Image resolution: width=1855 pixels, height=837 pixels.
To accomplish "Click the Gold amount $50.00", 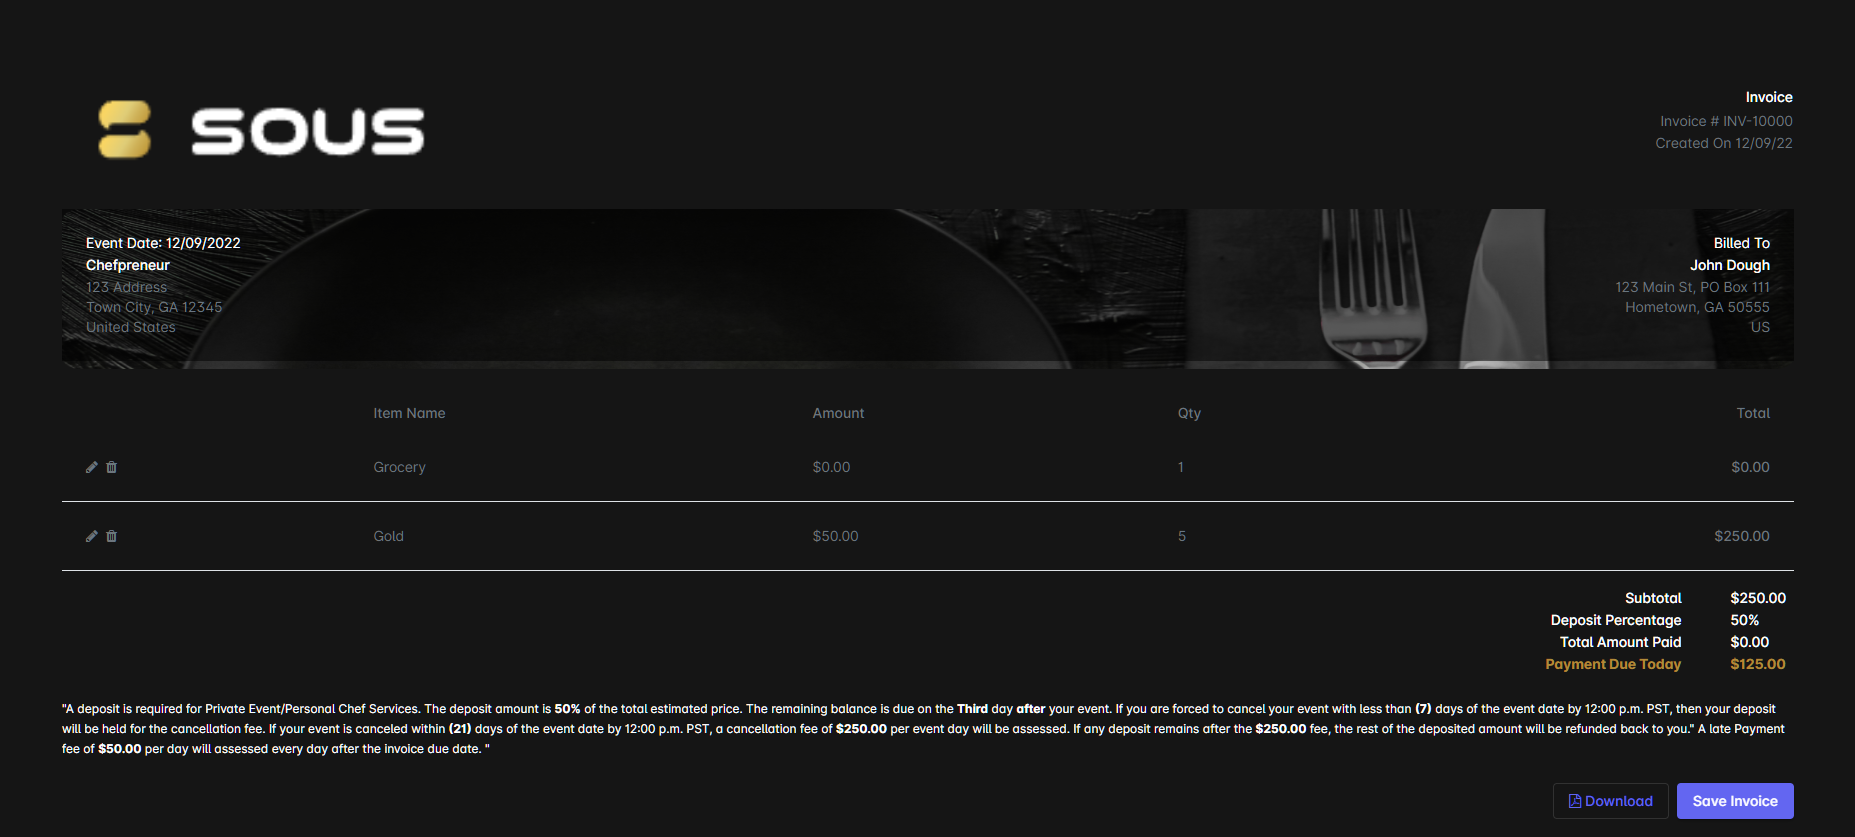I will point(835,536).
